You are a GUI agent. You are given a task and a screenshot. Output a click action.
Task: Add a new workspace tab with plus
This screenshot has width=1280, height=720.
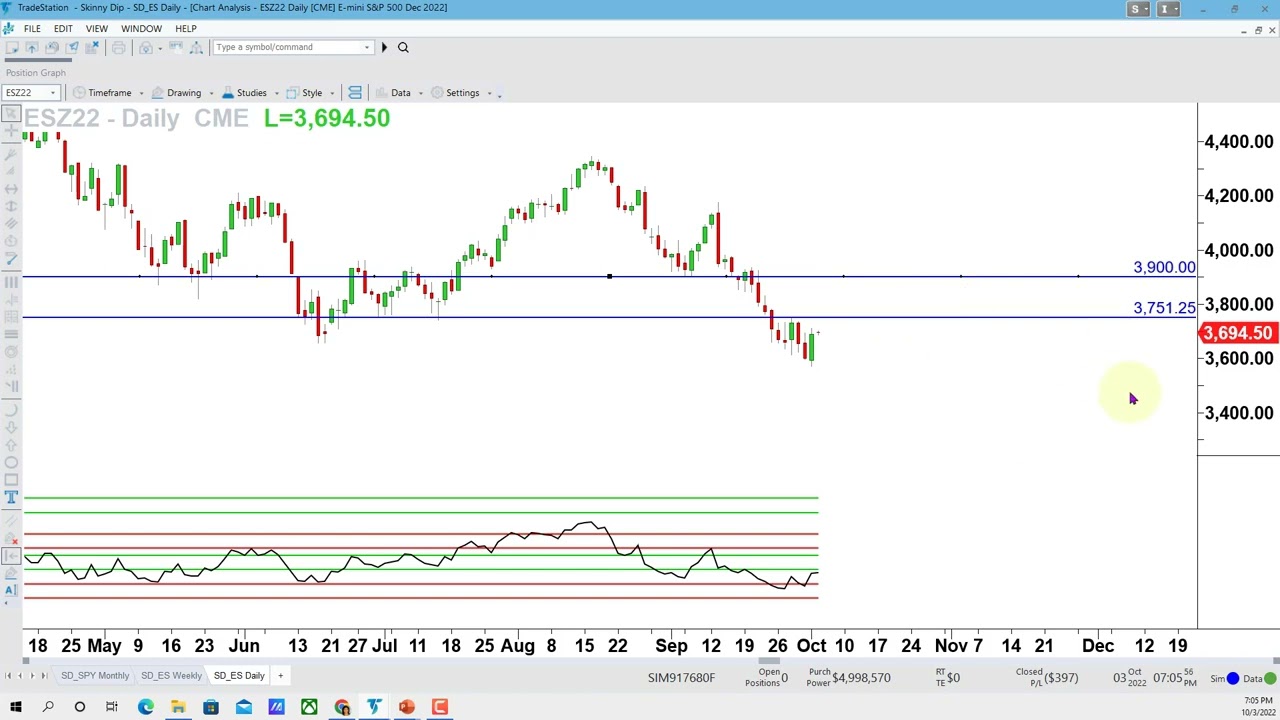[280, 676]
